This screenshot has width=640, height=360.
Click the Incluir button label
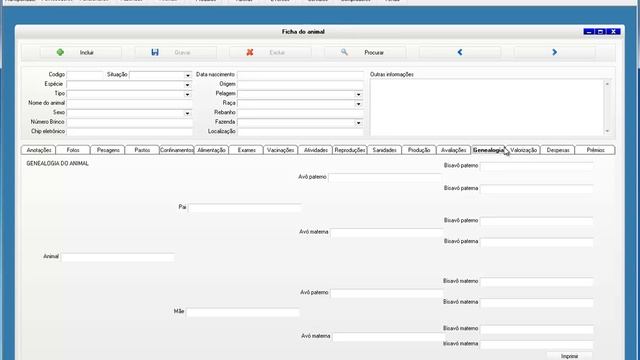click(x=87, y=53)
